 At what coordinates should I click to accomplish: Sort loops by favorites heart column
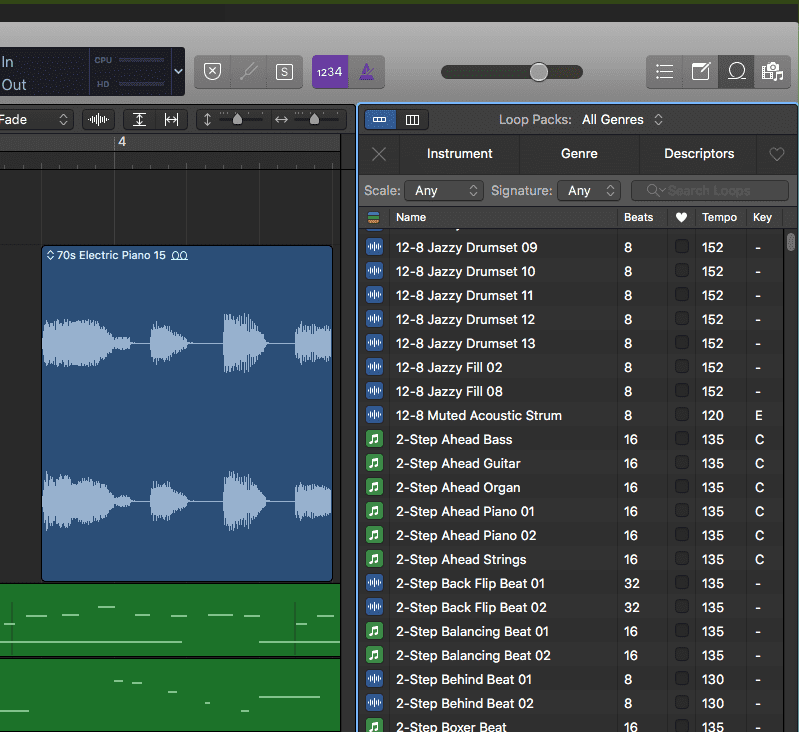[681, 218]
